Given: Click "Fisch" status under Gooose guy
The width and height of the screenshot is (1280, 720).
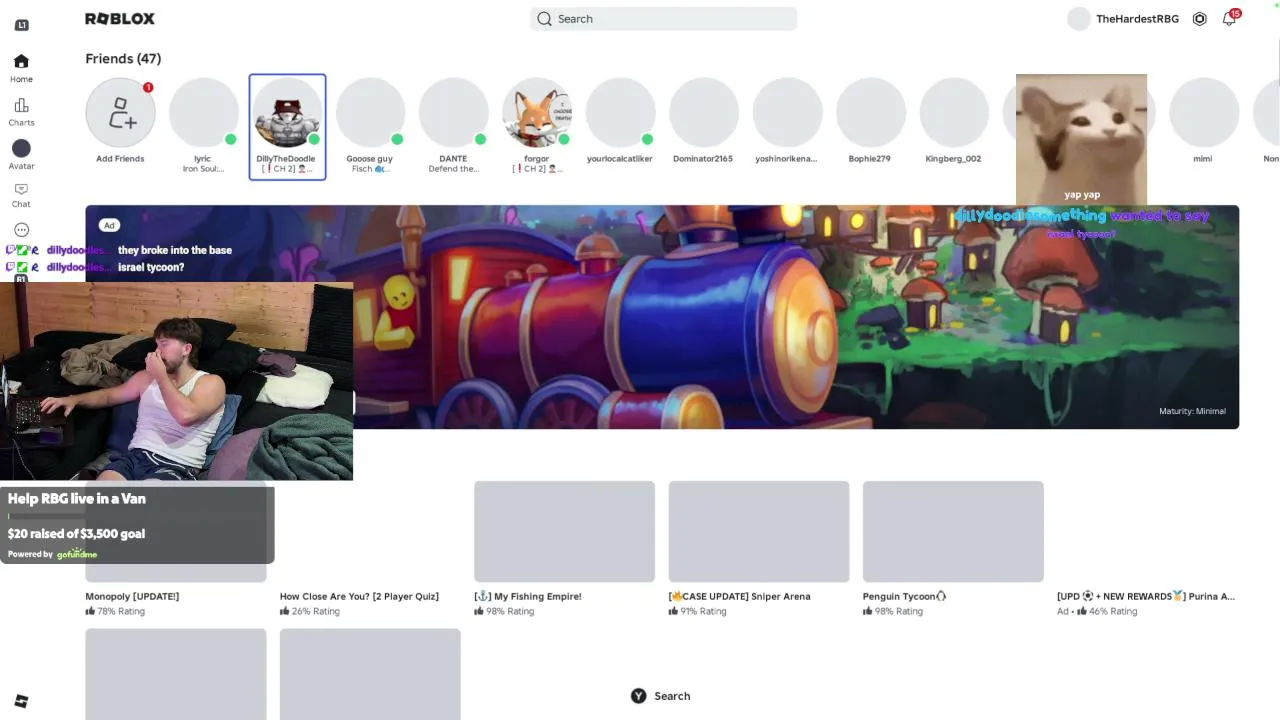Looking at the screenshot, I should (369, 169).
